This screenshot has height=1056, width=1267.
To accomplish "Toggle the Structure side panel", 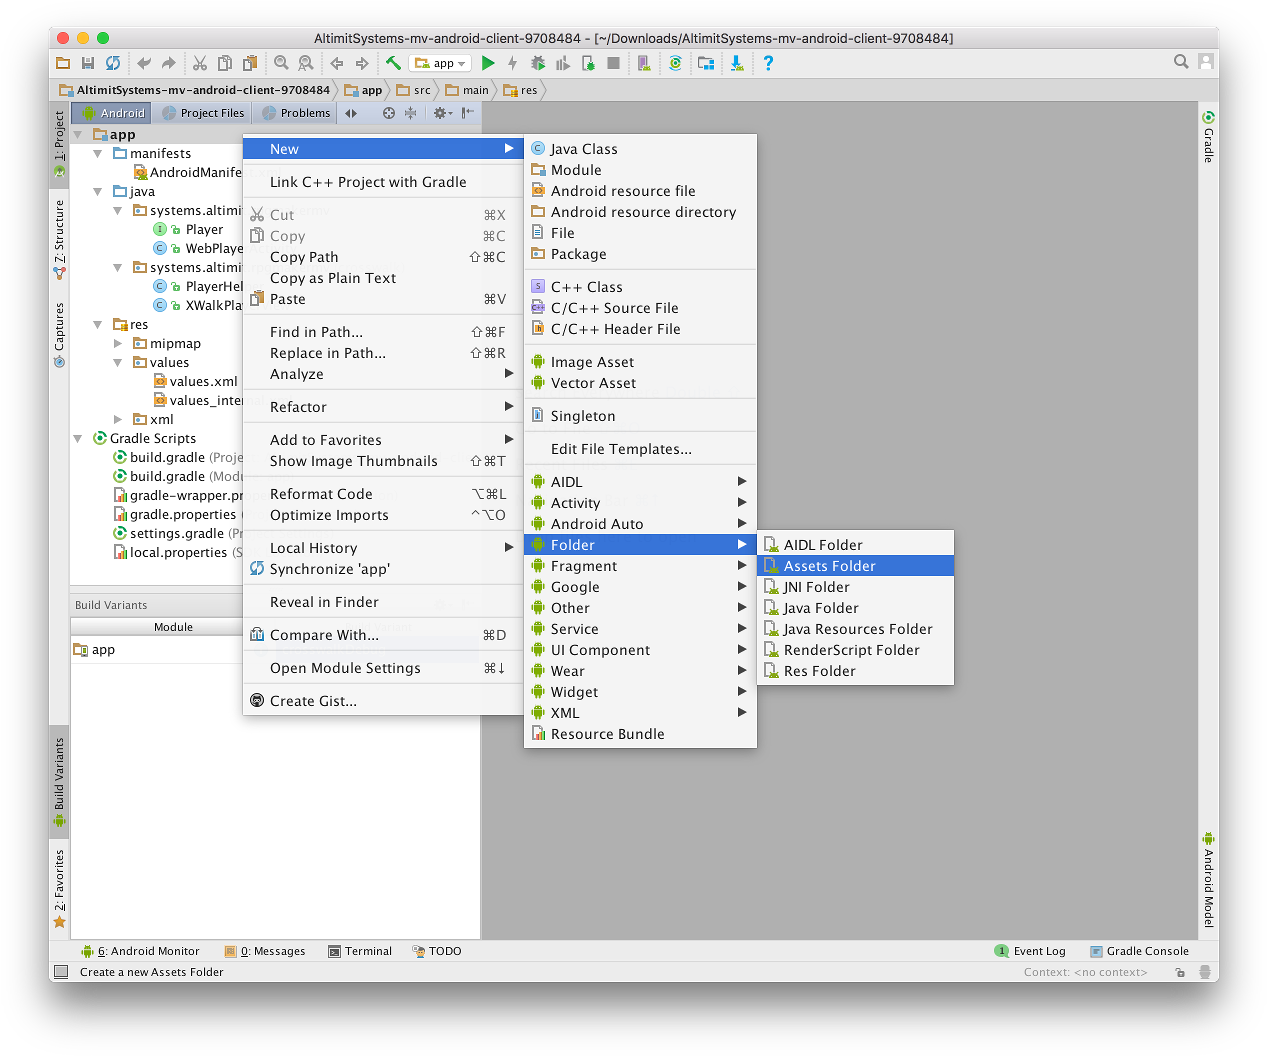I will [x=59, y=239].
